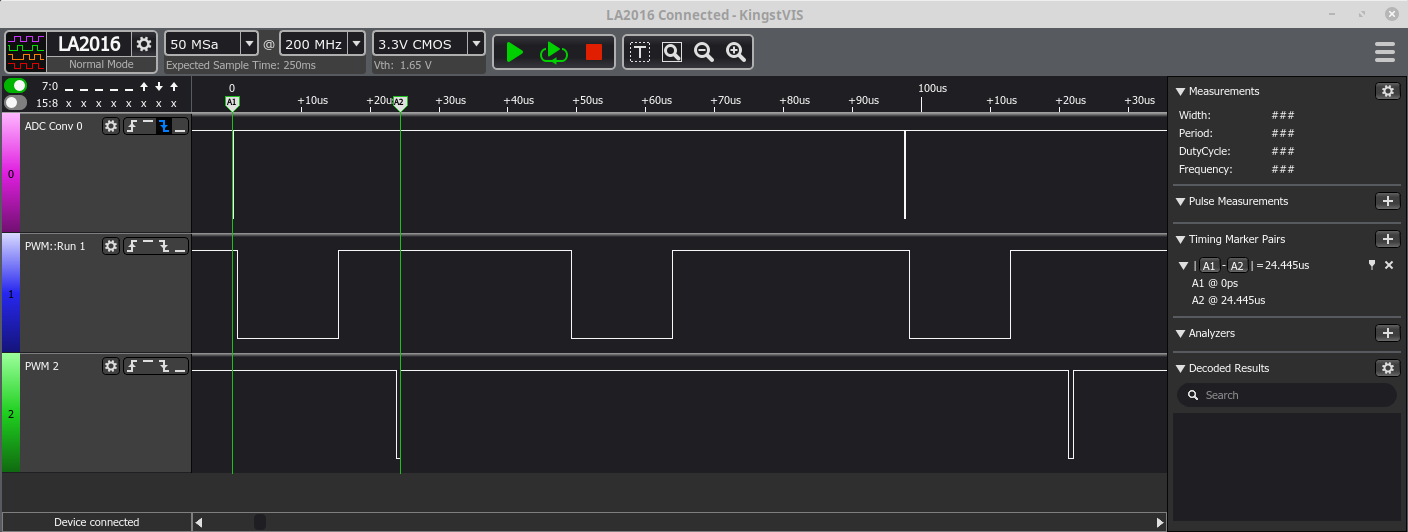The image size is (1408, 532).
Task: Enable channels 15:8 toggle switch
Action: [x=16, y=103]
